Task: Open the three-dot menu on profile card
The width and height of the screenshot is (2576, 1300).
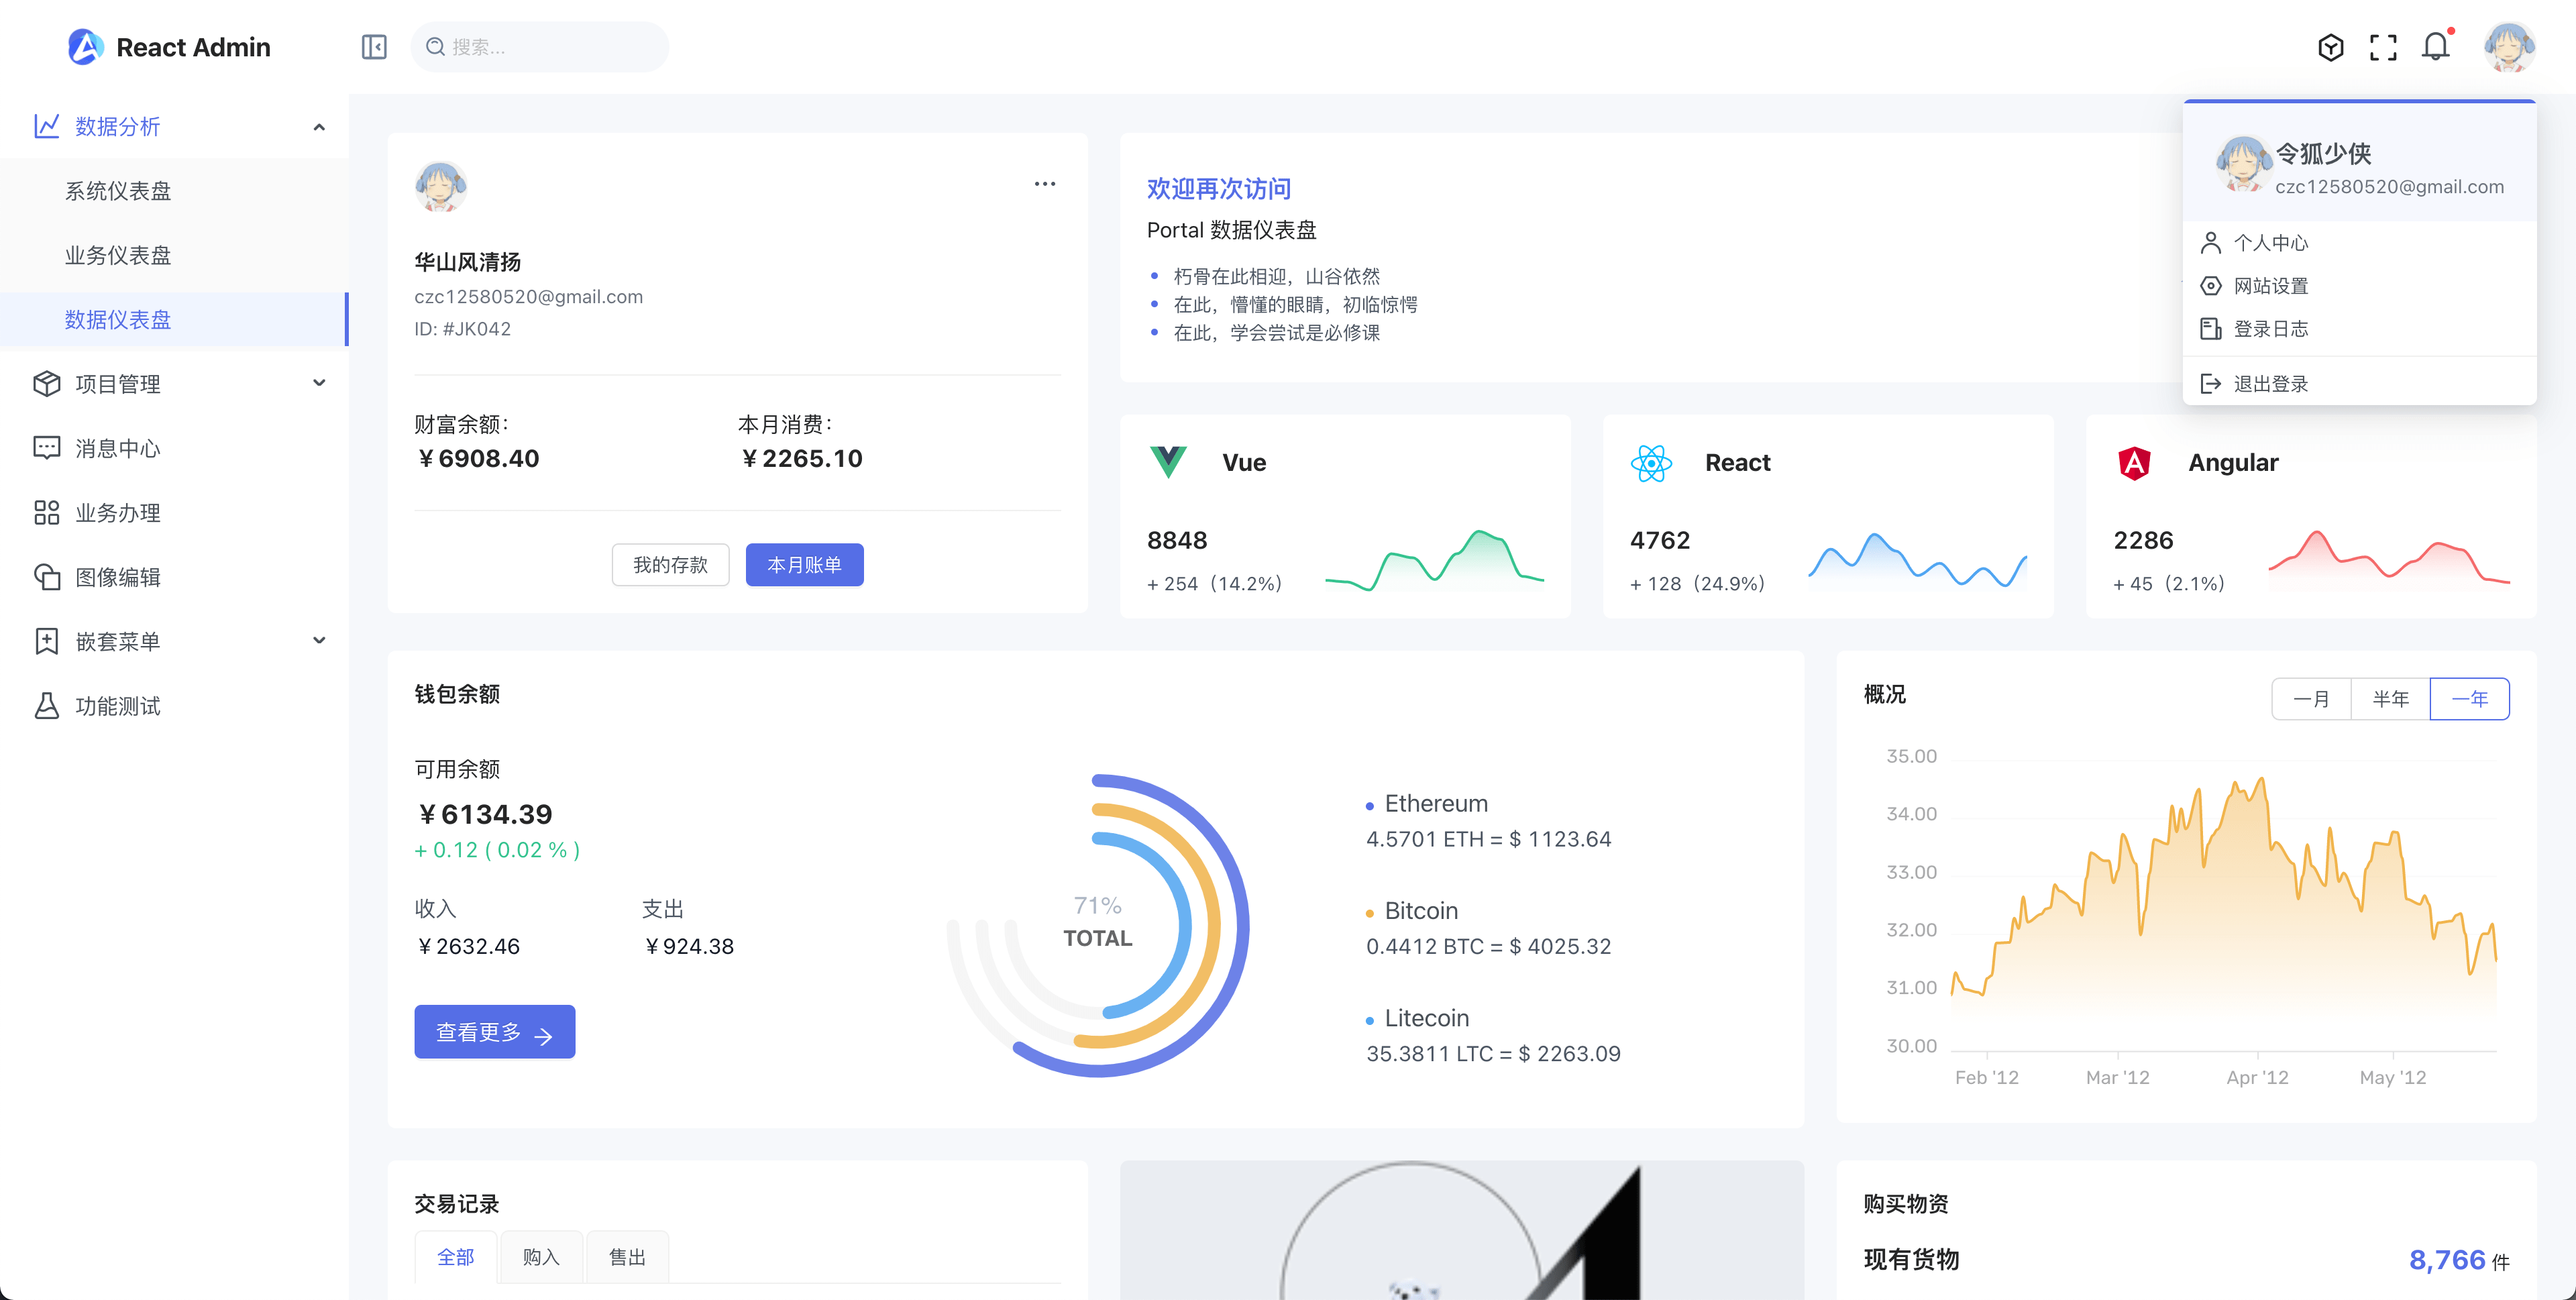Action: [1044, 184]
